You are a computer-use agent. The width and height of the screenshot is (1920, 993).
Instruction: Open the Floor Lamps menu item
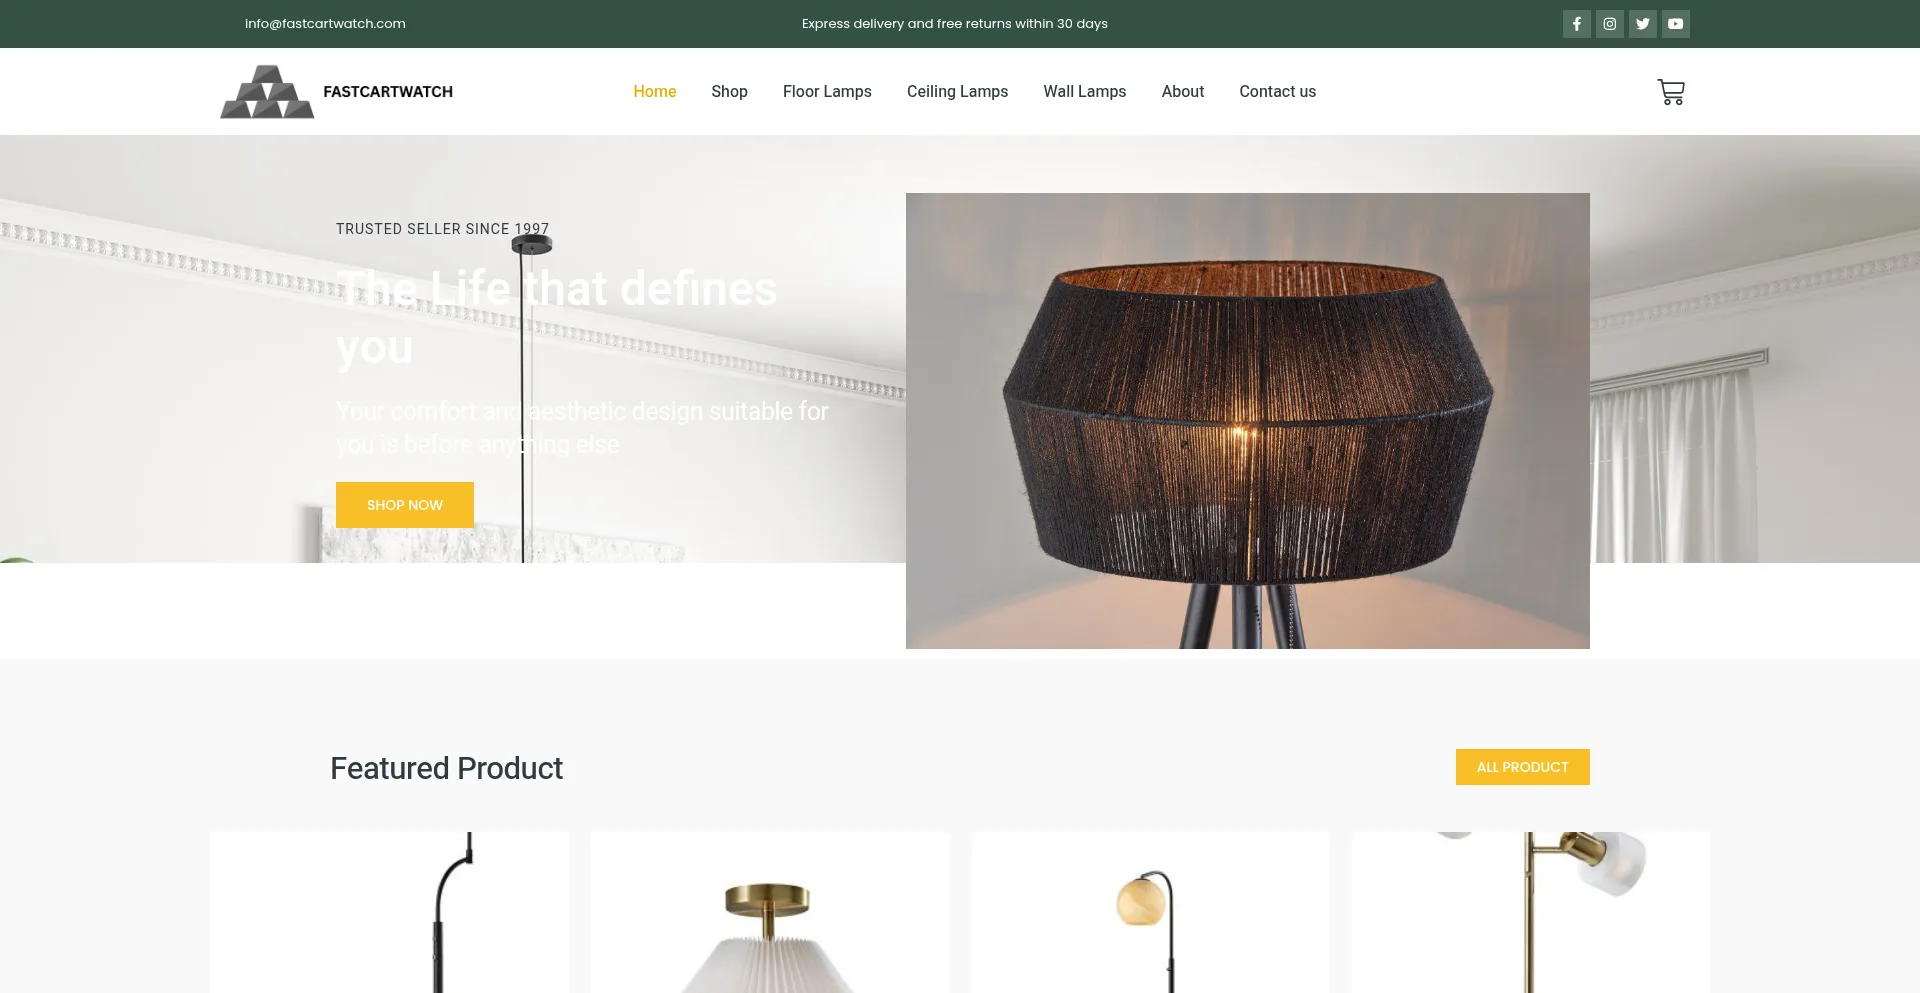tap(827, 91)
